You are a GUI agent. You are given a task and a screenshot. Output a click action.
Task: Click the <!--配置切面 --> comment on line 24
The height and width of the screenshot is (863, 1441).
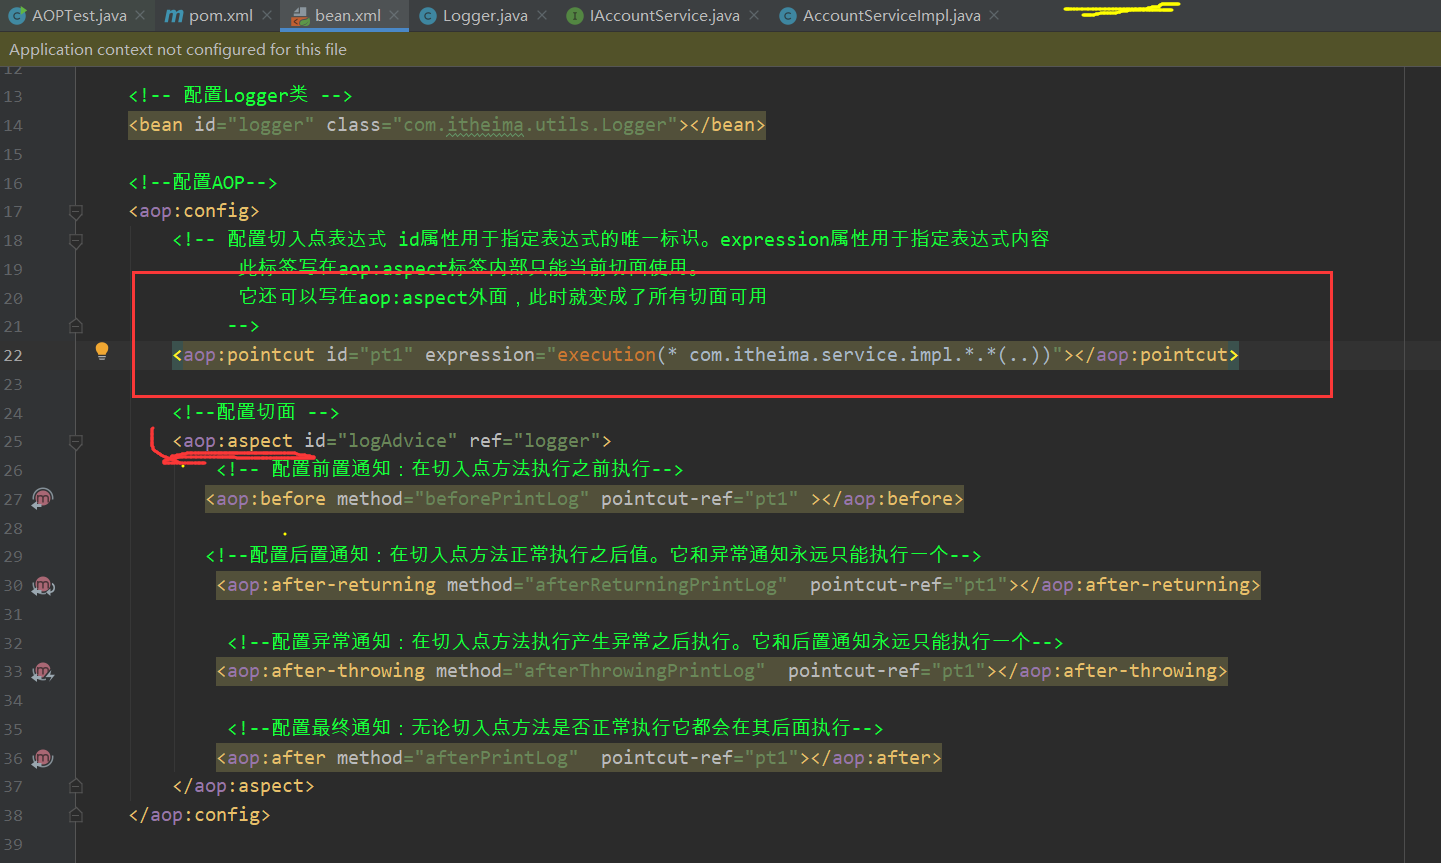[256, 412]
